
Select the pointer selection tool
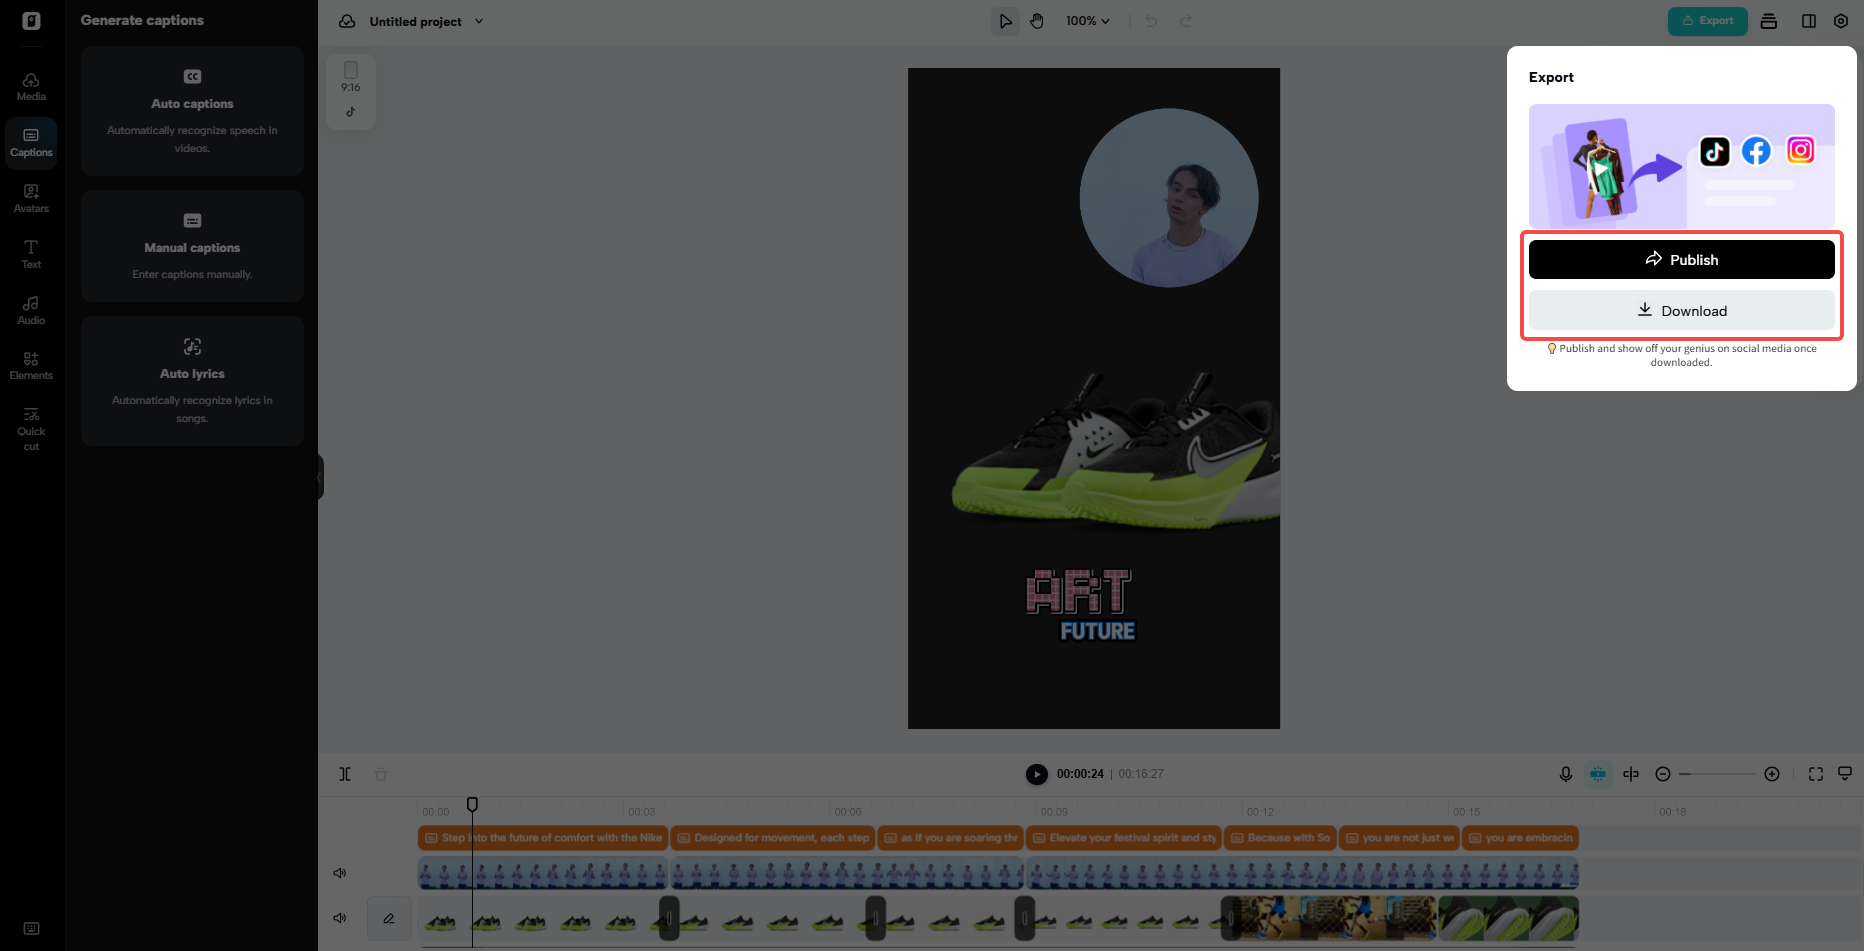tap(1005, 21)
